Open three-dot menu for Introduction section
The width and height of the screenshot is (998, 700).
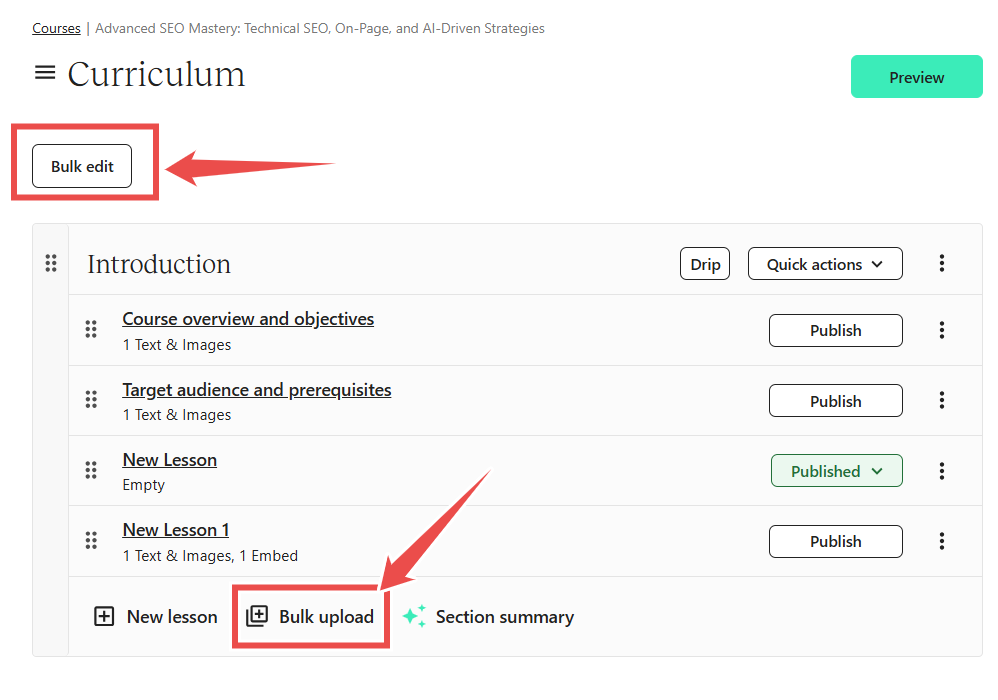tap(942, 263)
